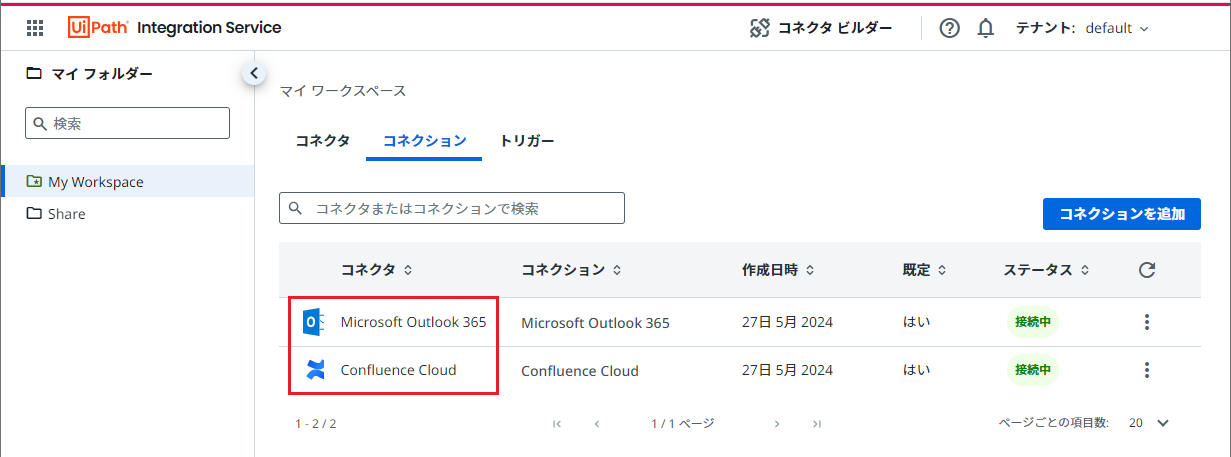Viewport: 1231px width, 457px height.
Task: Click the Confluence Cloud connector name
Action: click(x=398, y=370)
